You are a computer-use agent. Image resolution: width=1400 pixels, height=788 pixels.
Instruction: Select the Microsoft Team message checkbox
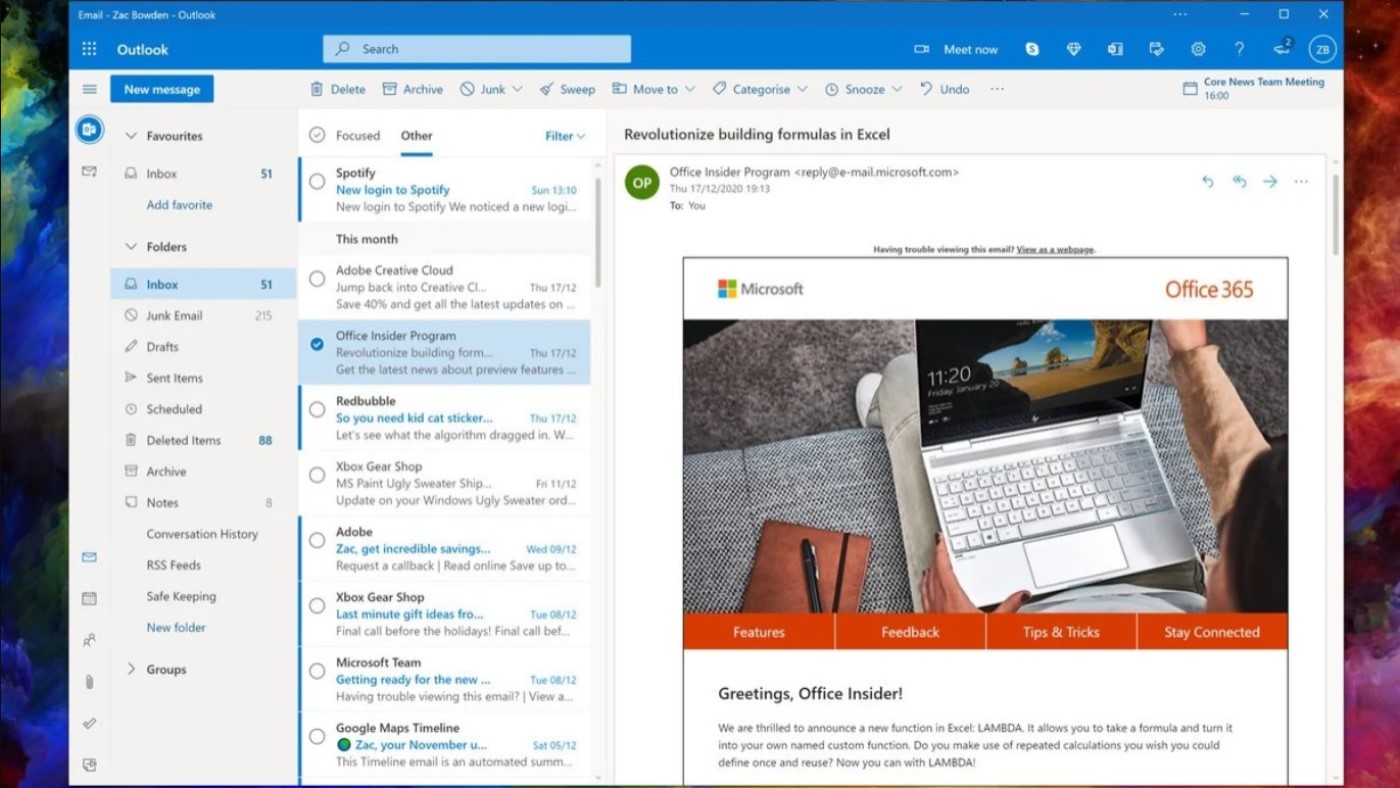(x=317, y=671)
